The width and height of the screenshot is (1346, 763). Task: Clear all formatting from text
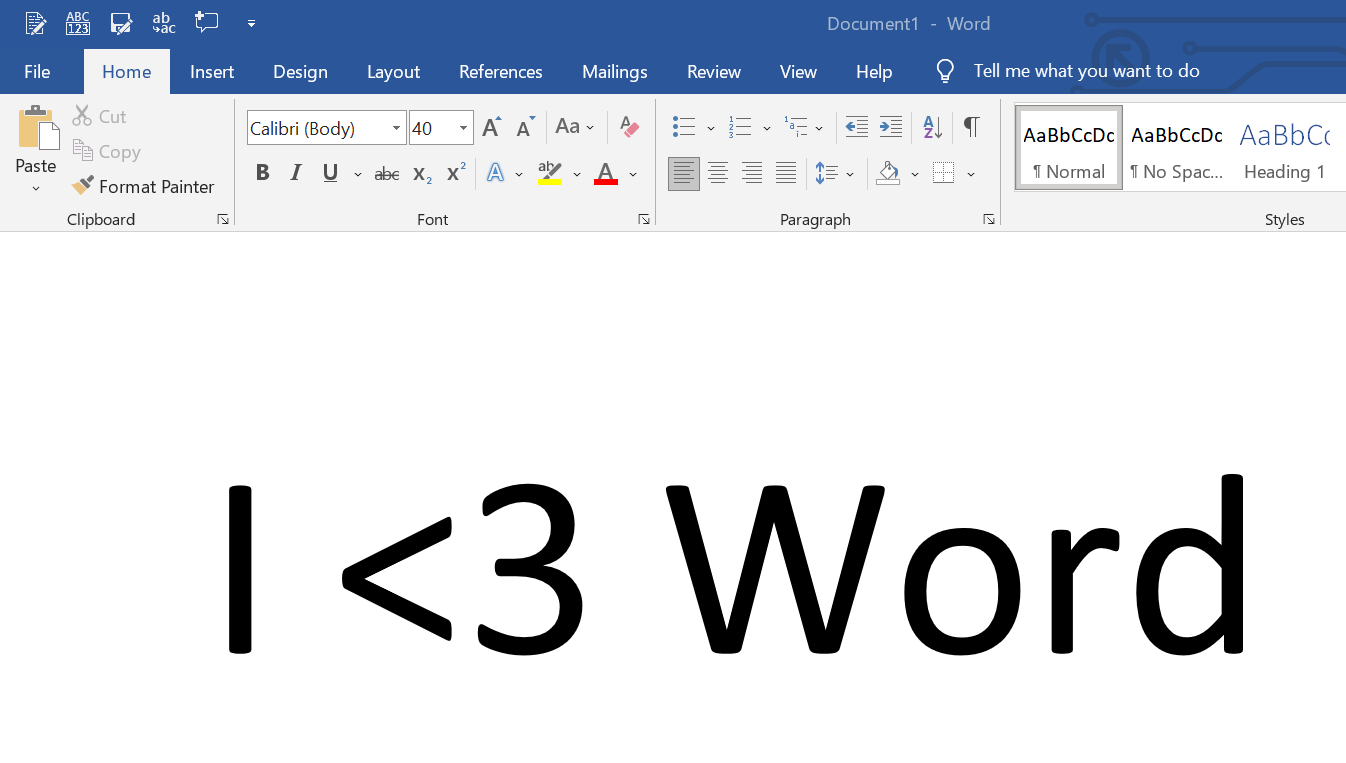[x=628, y=127]
